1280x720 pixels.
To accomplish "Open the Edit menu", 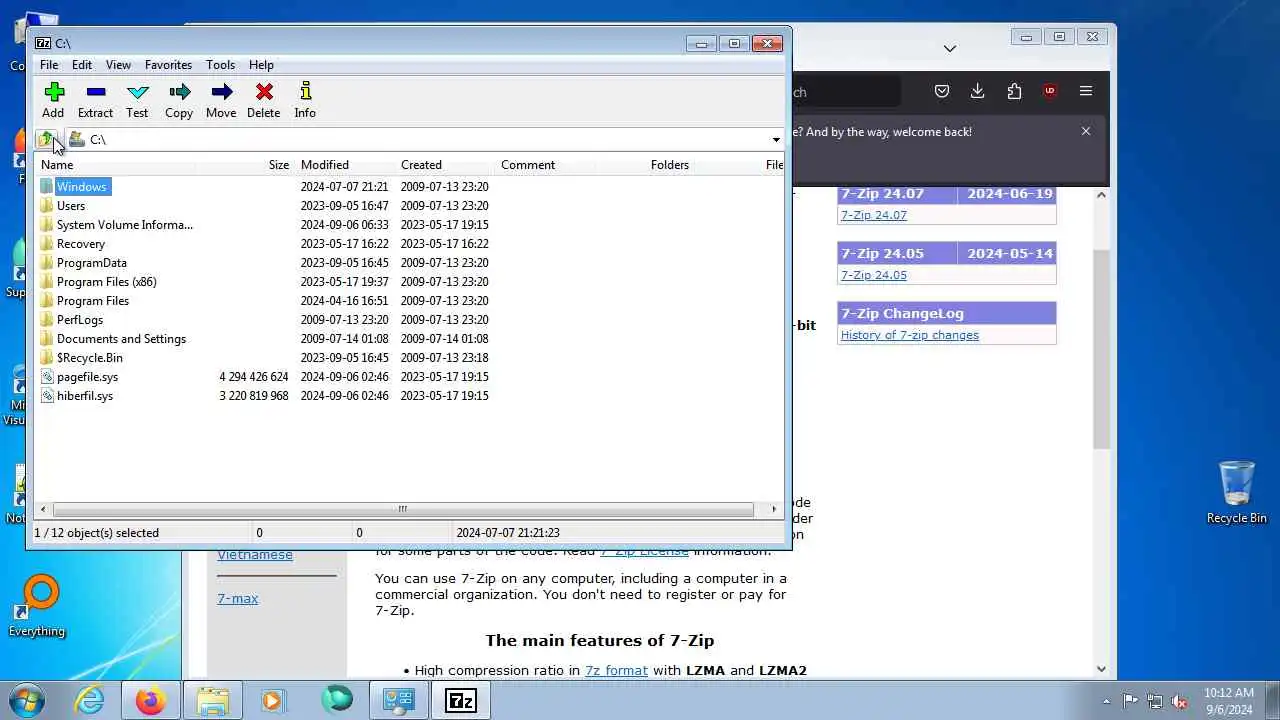I will click(x=82, y=65).
